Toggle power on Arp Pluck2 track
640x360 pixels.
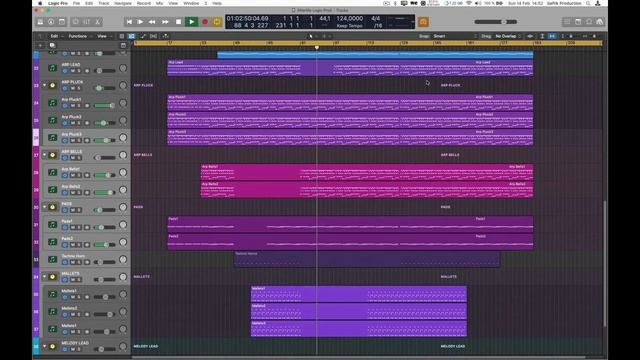[x=65, y=123]
